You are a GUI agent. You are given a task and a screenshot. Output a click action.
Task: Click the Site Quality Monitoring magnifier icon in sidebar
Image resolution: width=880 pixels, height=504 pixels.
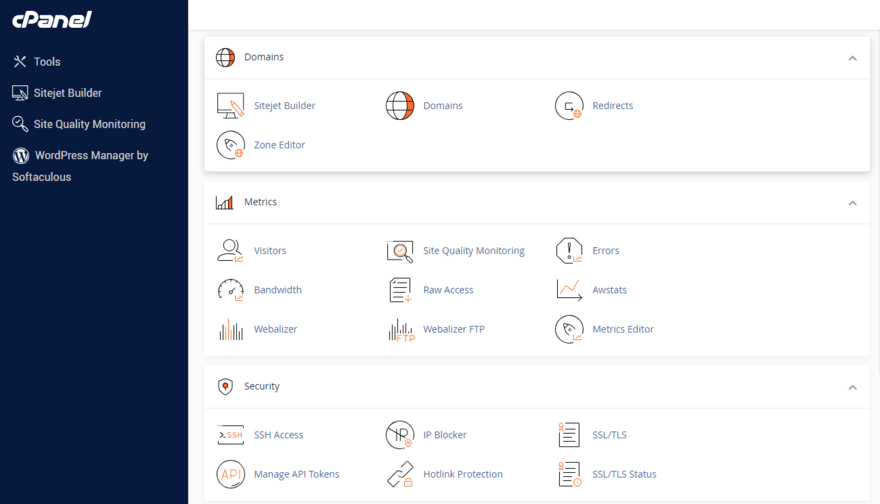20,124
